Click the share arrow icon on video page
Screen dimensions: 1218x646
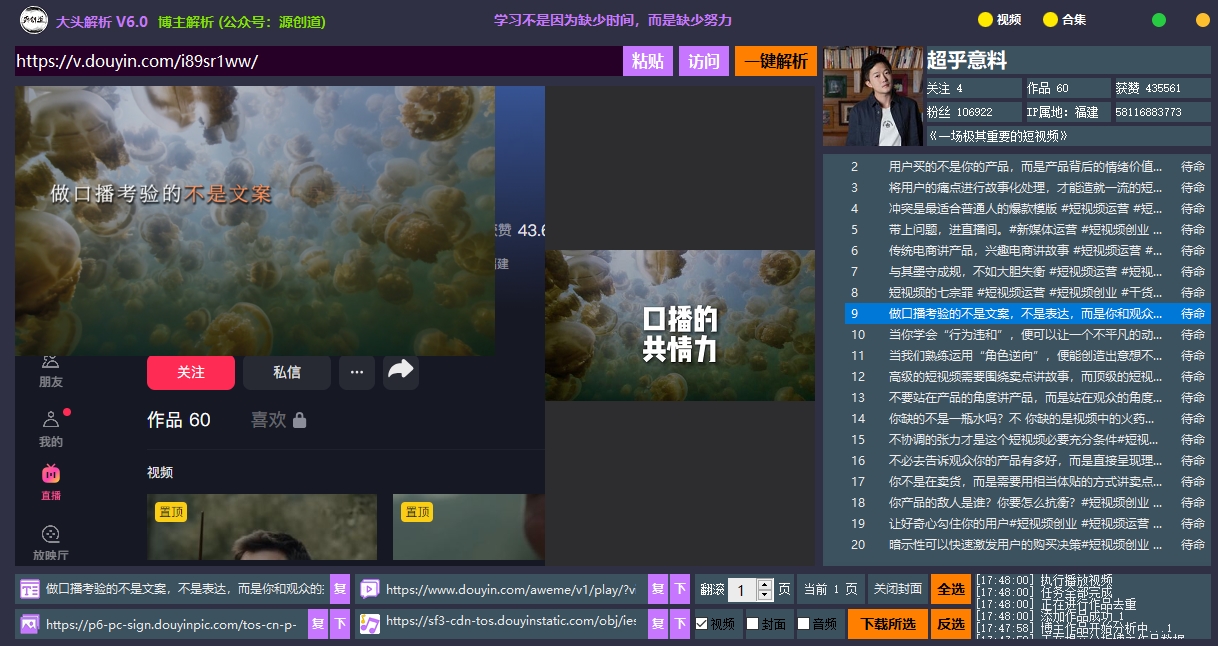(x=400, y=370)
